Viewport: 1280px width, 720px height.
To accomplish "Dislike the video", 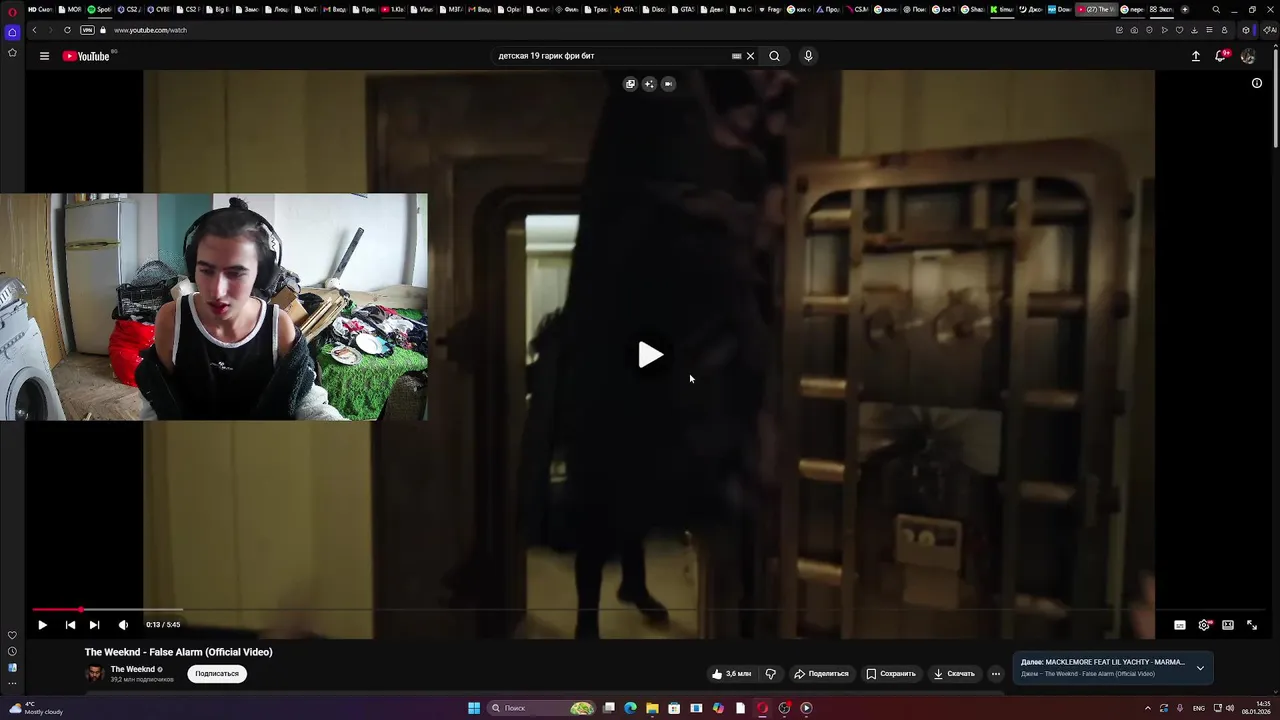I will click(x=770, y=674).
